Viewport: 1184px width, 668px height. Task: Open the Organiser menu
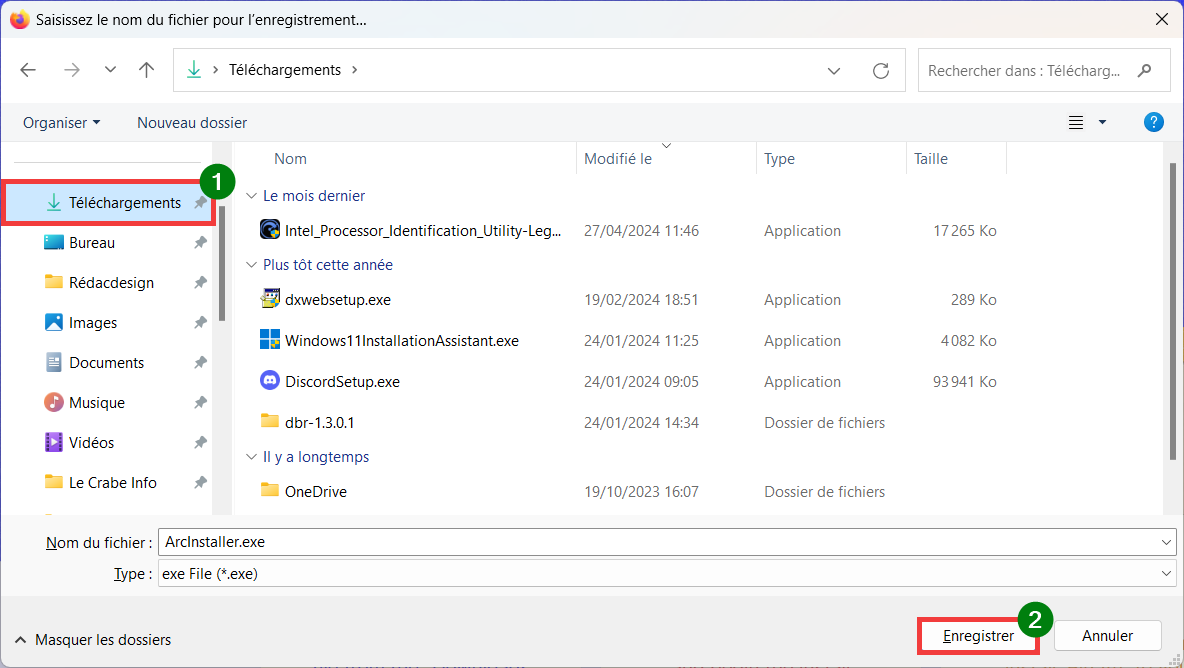61,123
